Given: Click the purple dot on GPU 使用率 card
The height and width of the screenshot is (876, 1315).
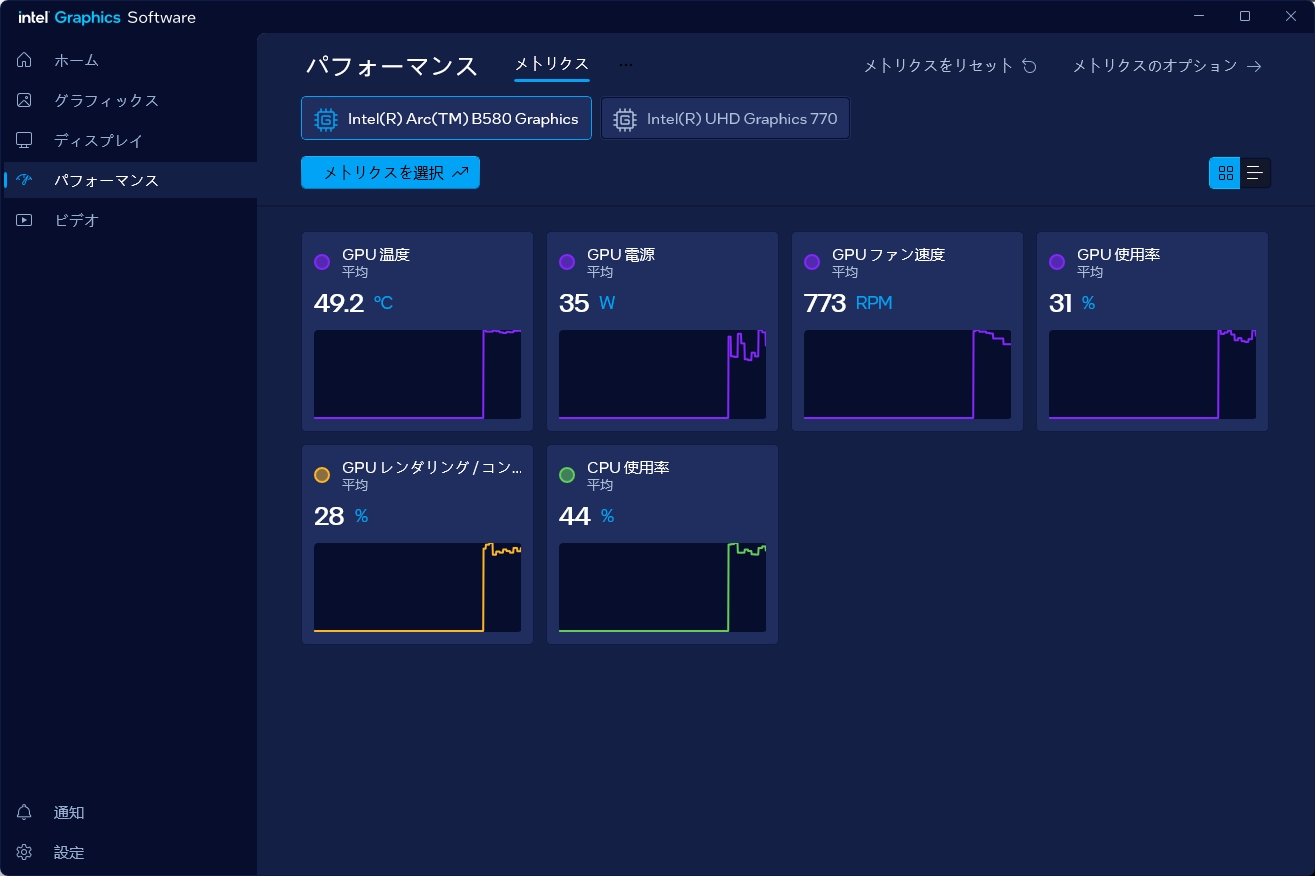Looking at the screenshot, I should (x=1057, y=262).
